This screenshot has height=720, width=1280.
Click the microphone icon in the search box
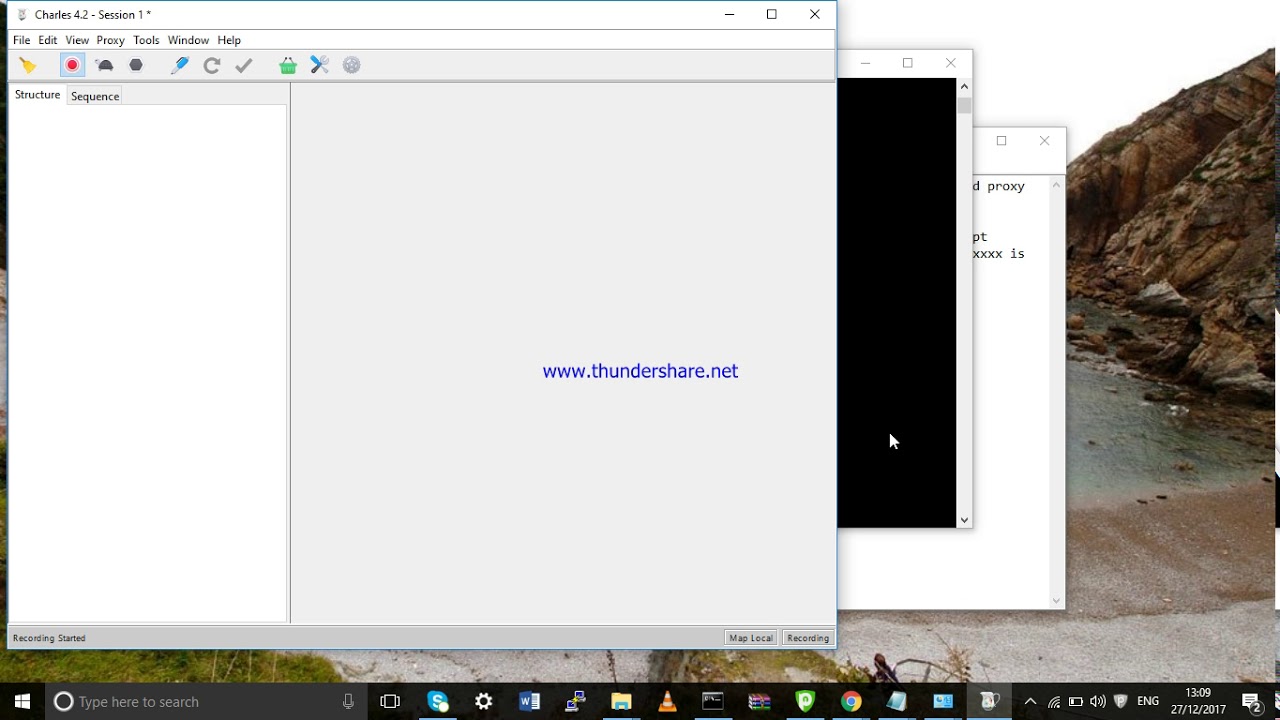(x=348, y=702)
